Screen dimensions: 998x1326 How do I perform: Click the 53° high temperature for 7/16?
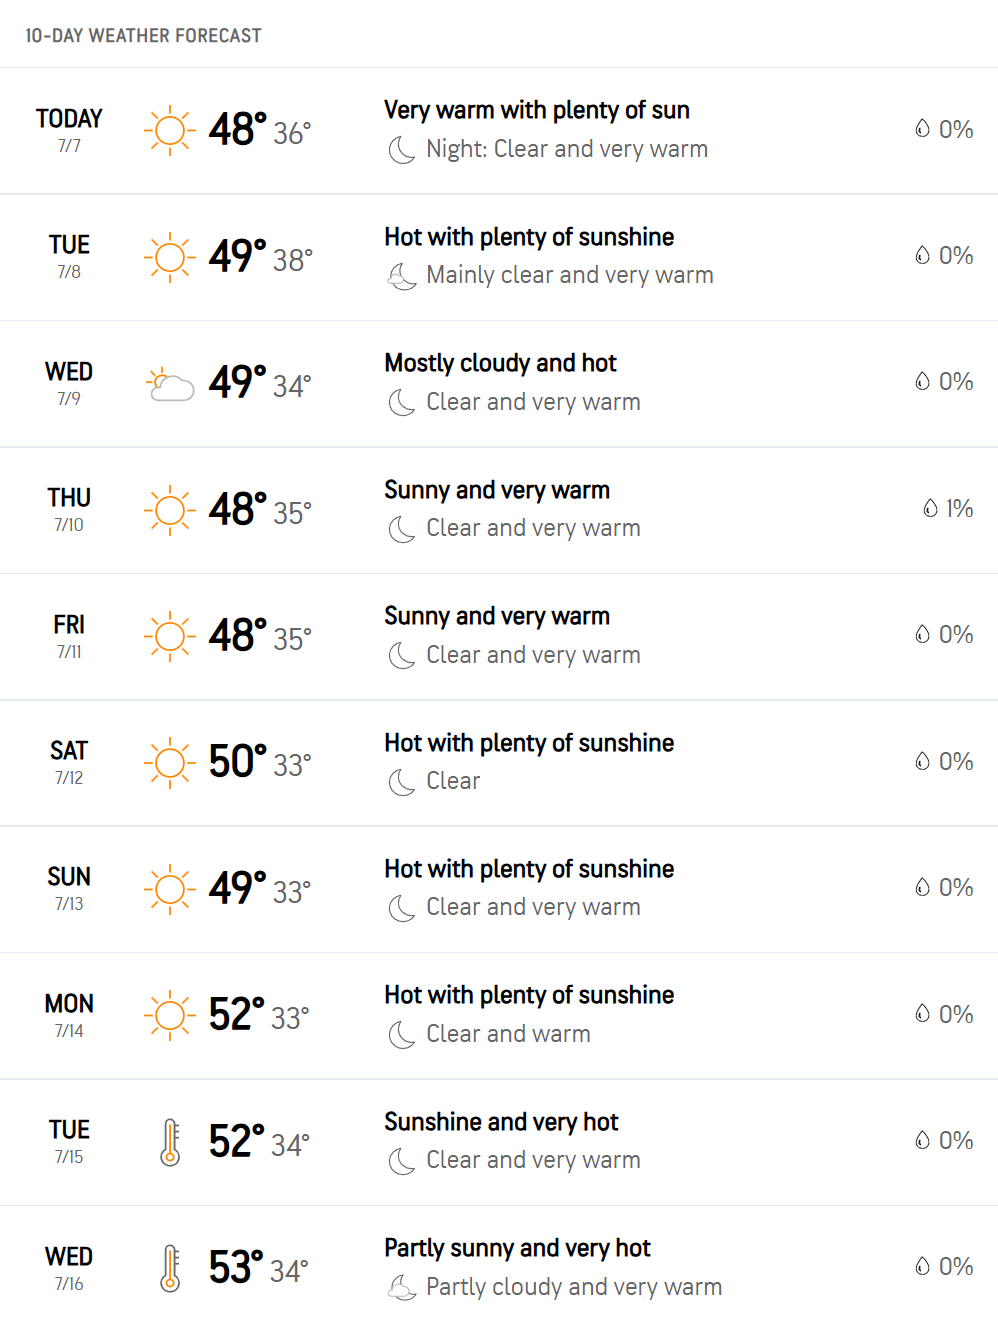coord(236,1268)
